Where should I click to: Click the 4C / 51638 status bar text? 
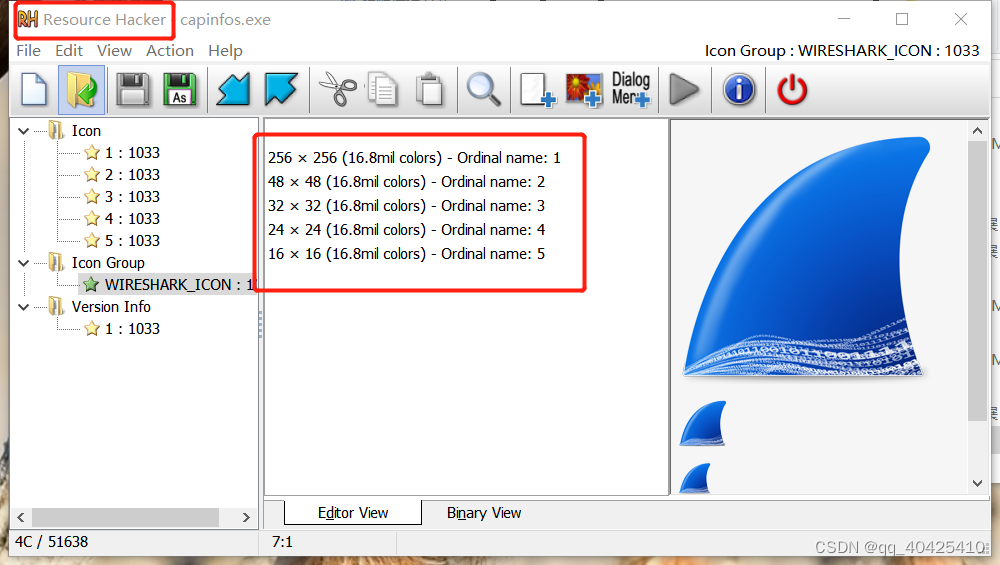pos(52,542)
